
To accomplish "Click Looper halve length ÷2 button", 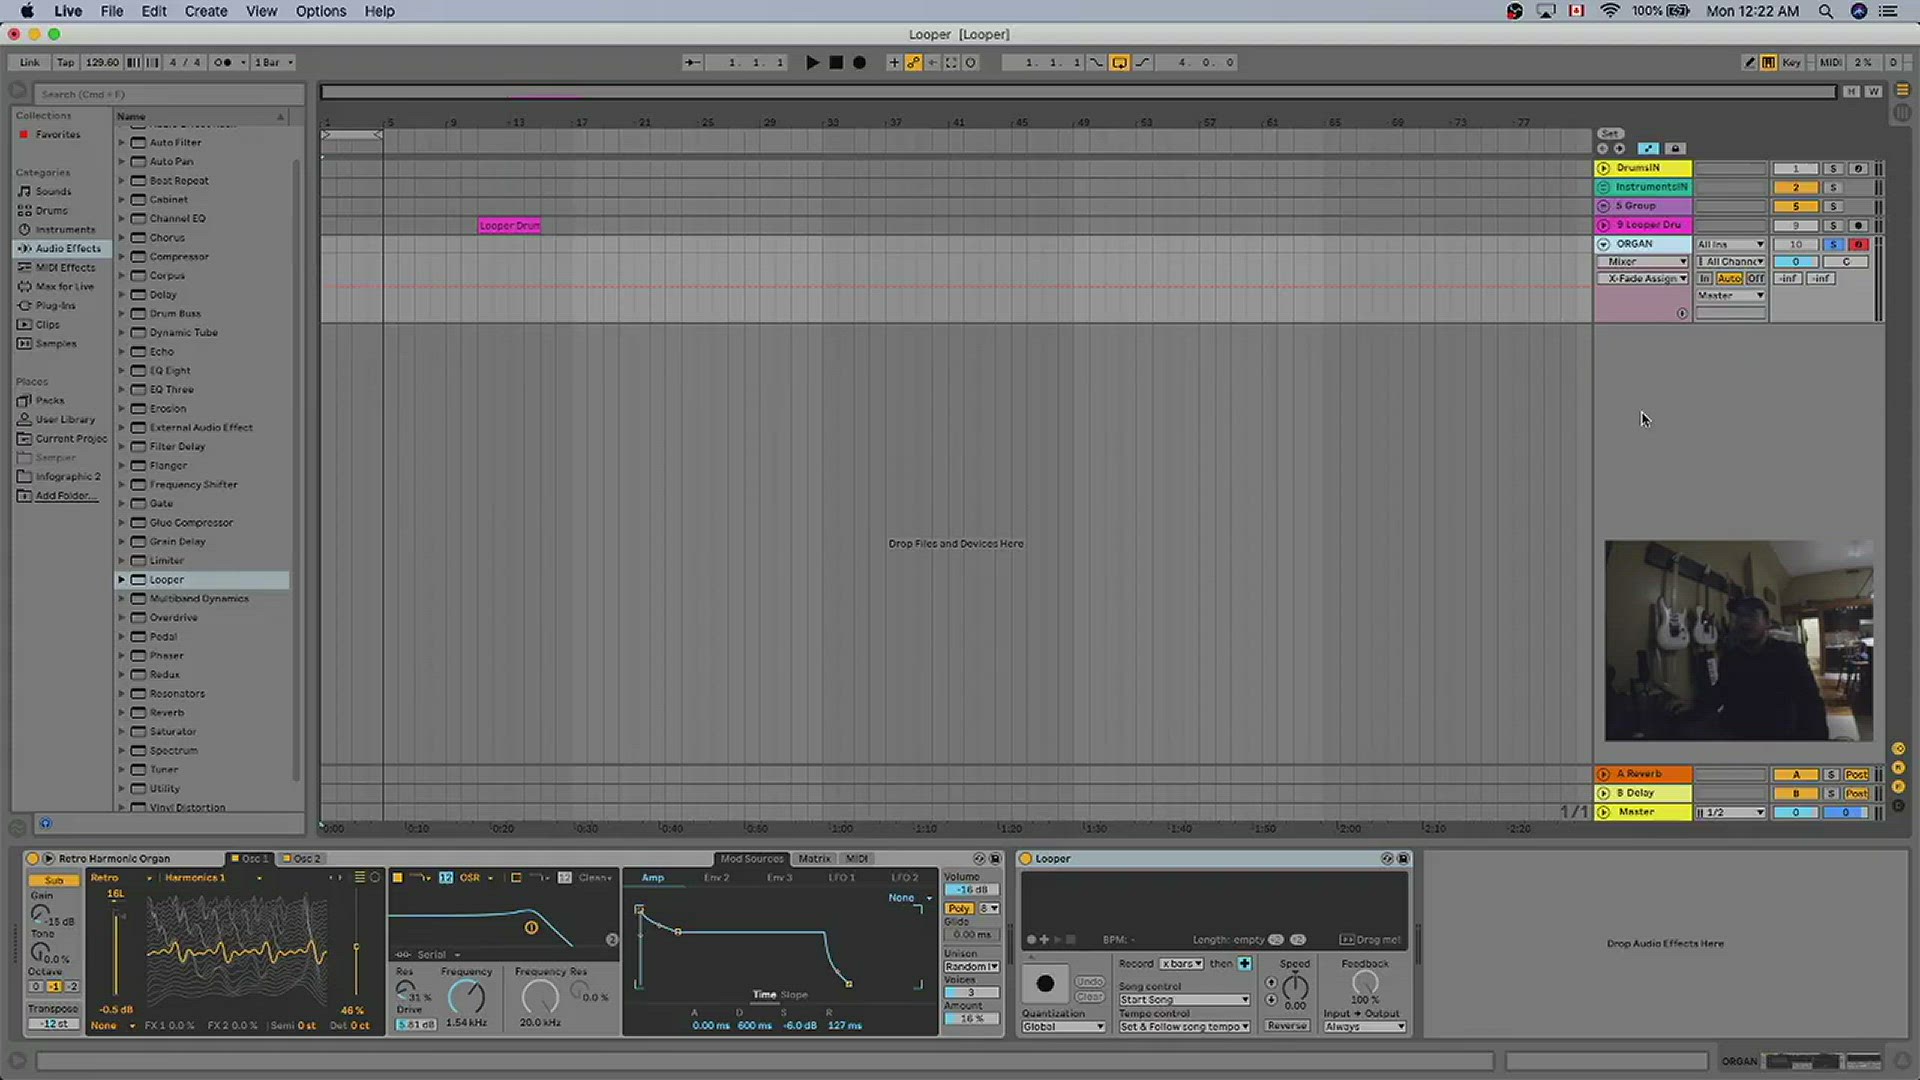I will click(x=1276, y=940).
